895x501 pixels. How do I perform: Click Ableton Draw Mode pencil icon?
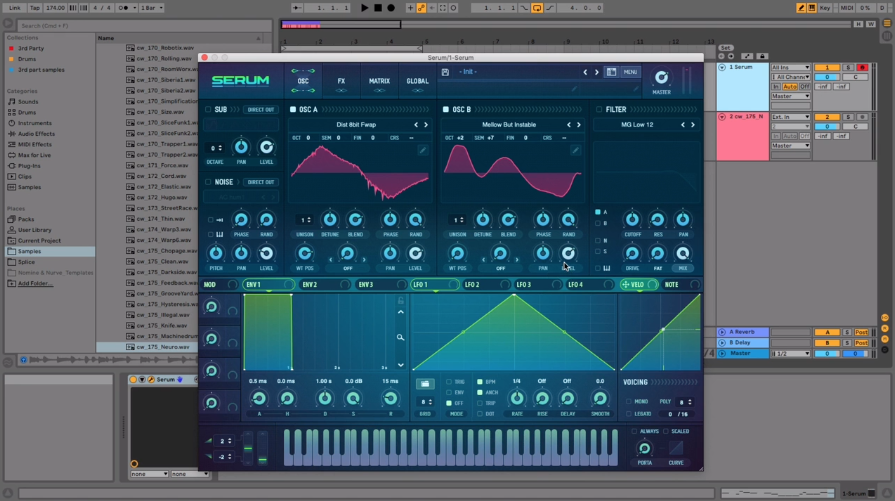pos(801,8)
